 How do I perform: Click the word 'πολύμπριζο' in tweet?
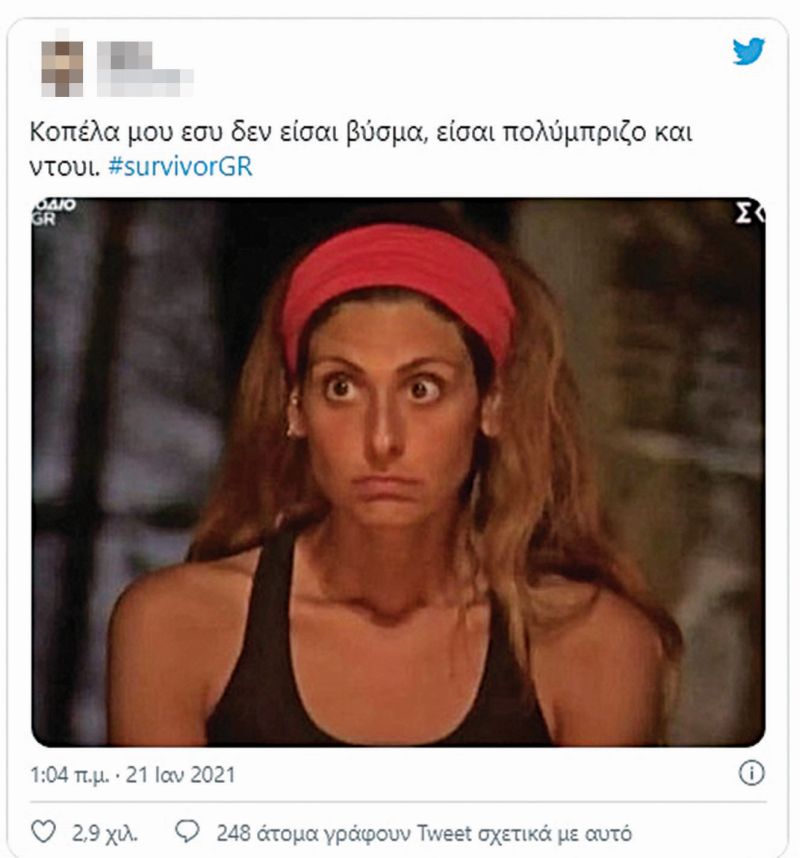[x=574, y=133]
